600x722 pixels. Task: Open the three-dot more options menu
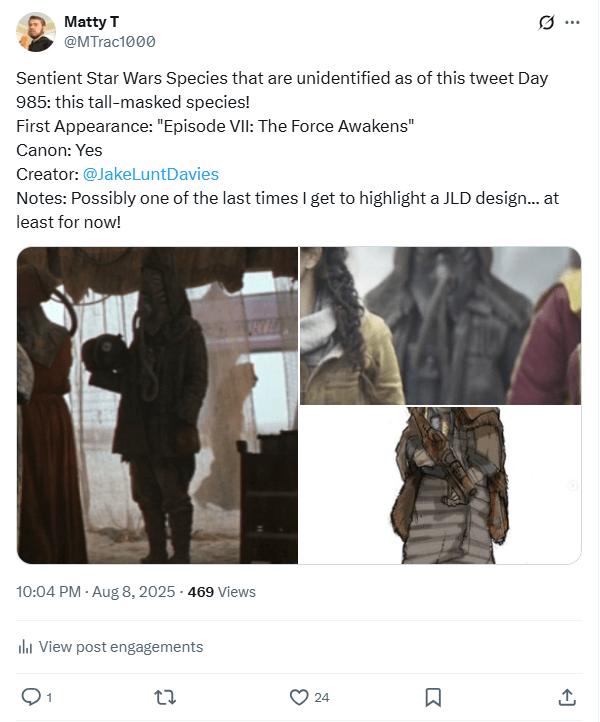pyautogui.click(x=572, y=22)
